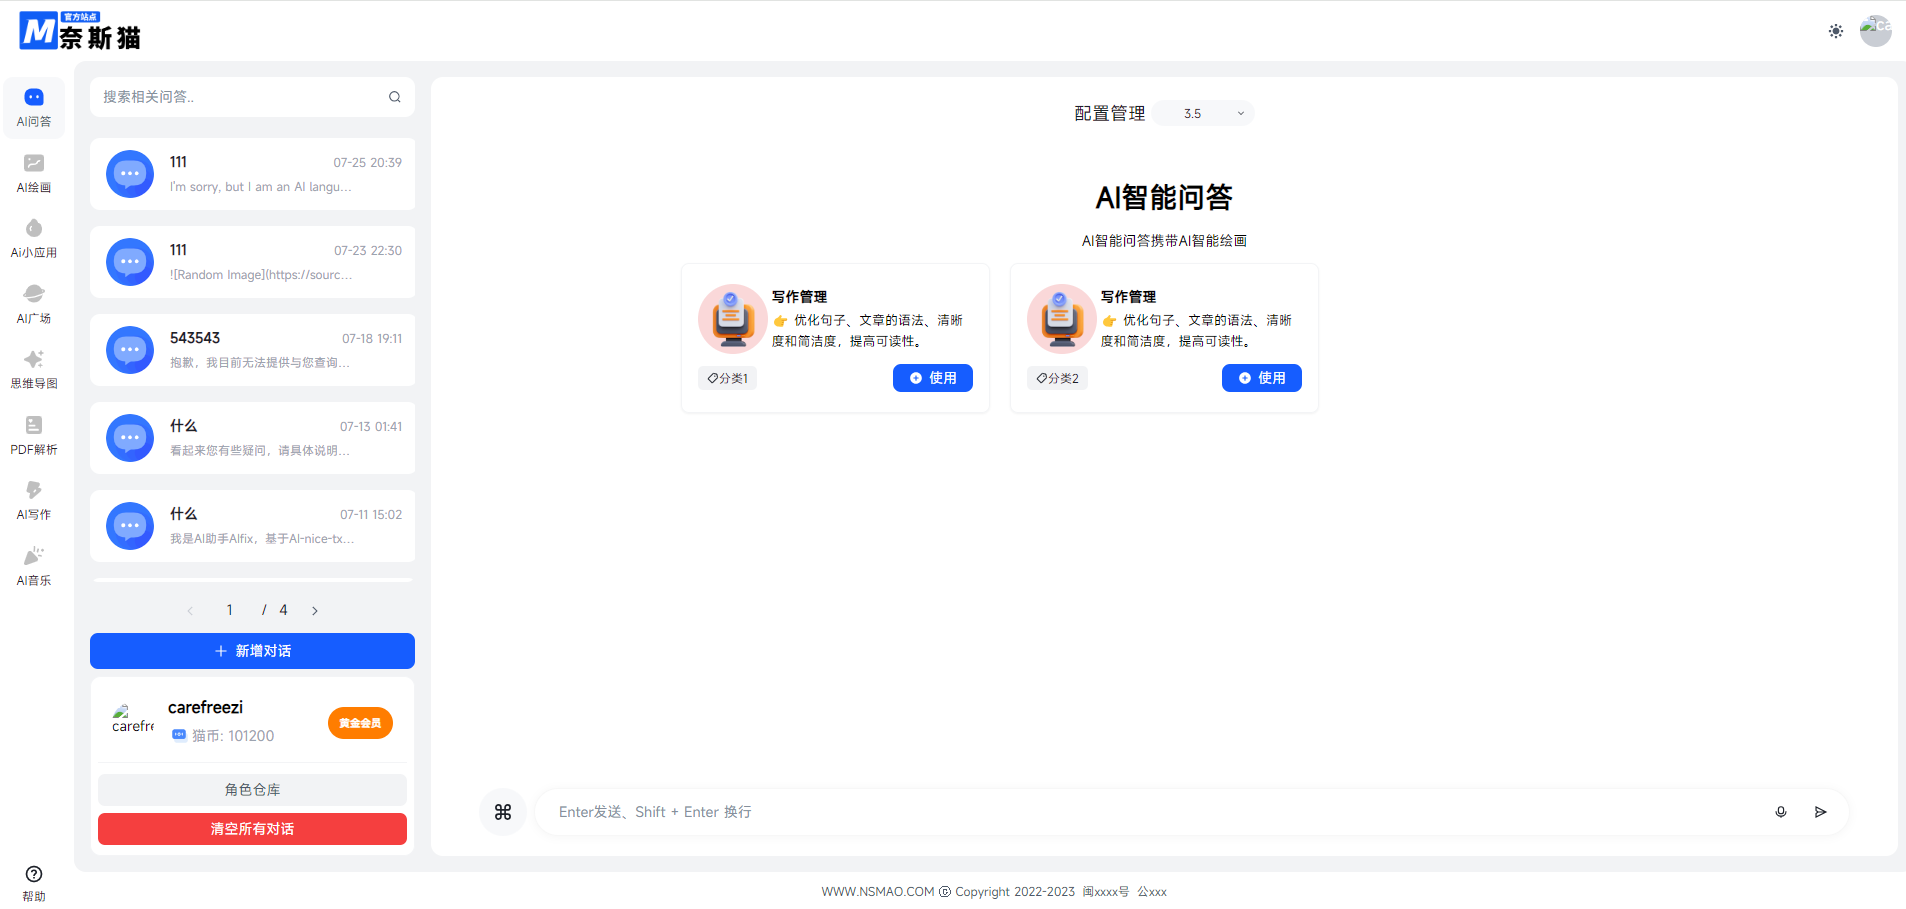Click the conversation titled 543543
This screenshot has width=1906, height=909.
pos(252,349)
